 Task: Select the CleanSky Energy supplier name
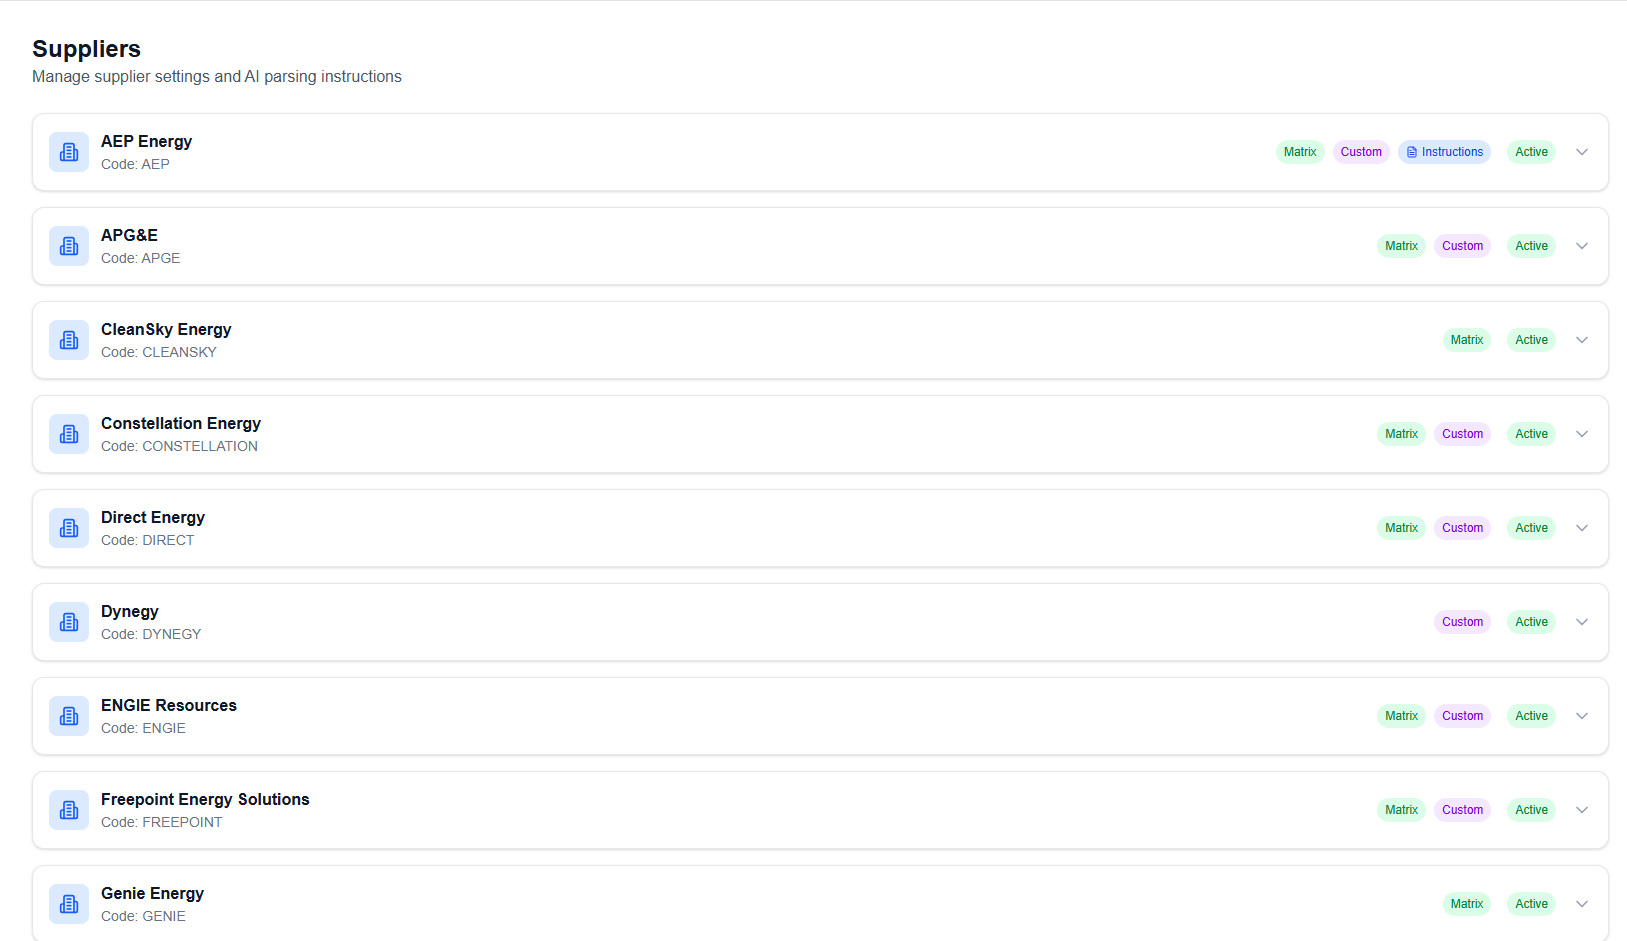166,330
